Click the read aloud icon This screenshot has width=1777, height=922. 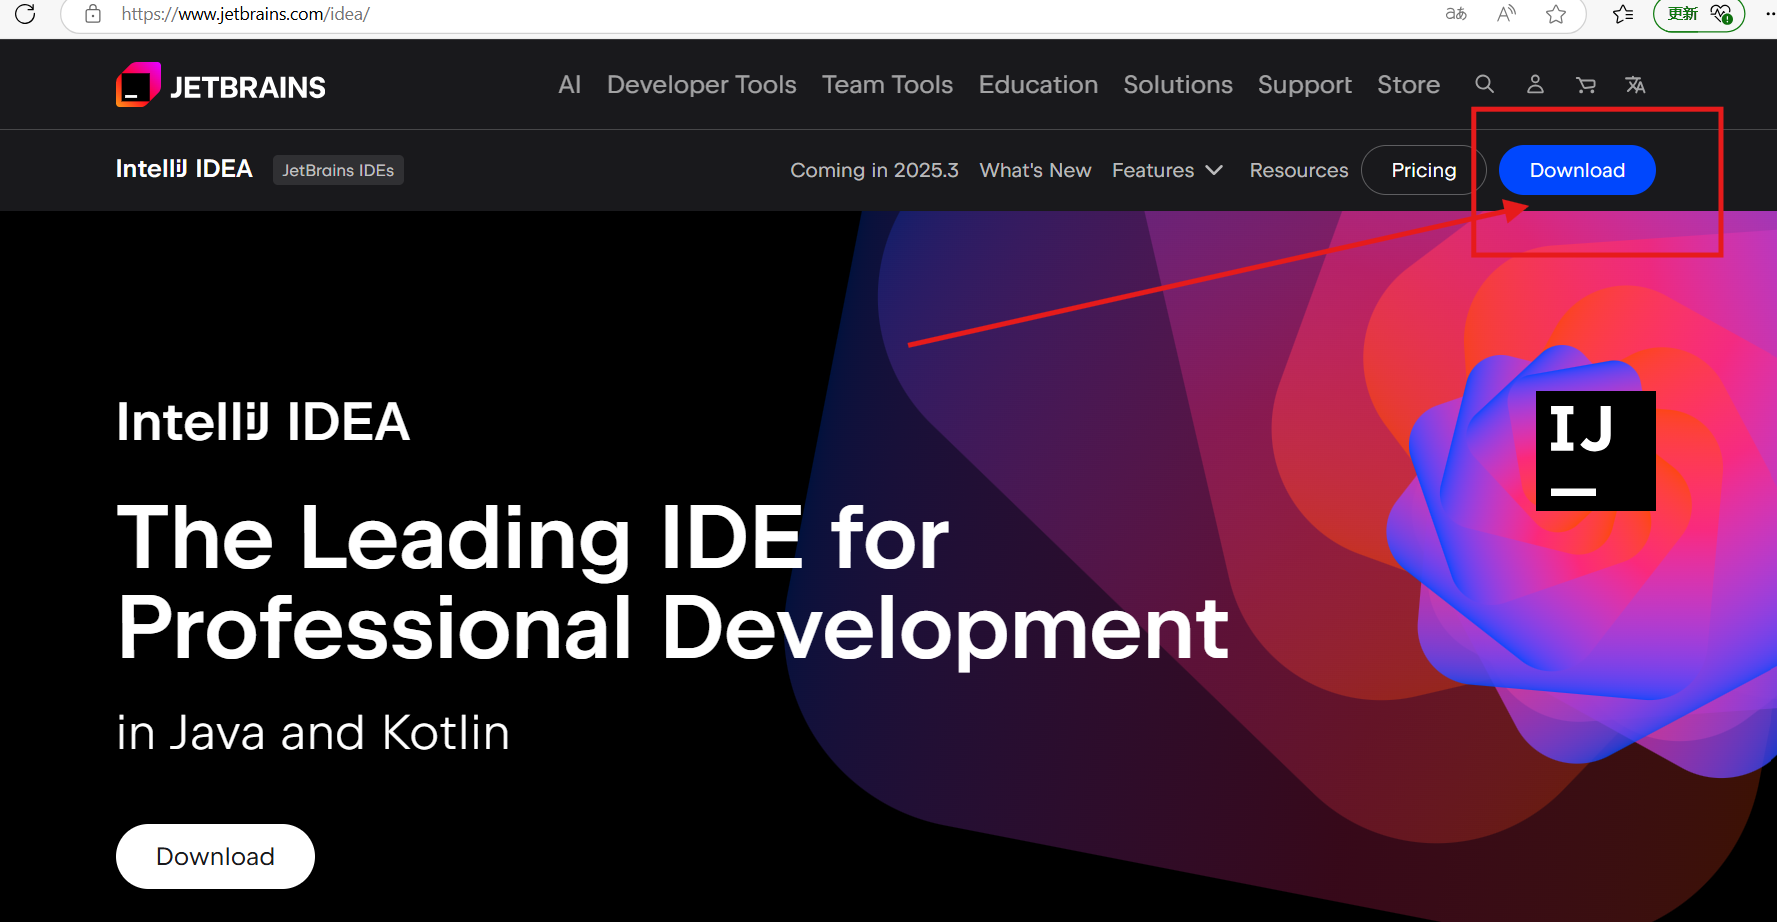1506,14
